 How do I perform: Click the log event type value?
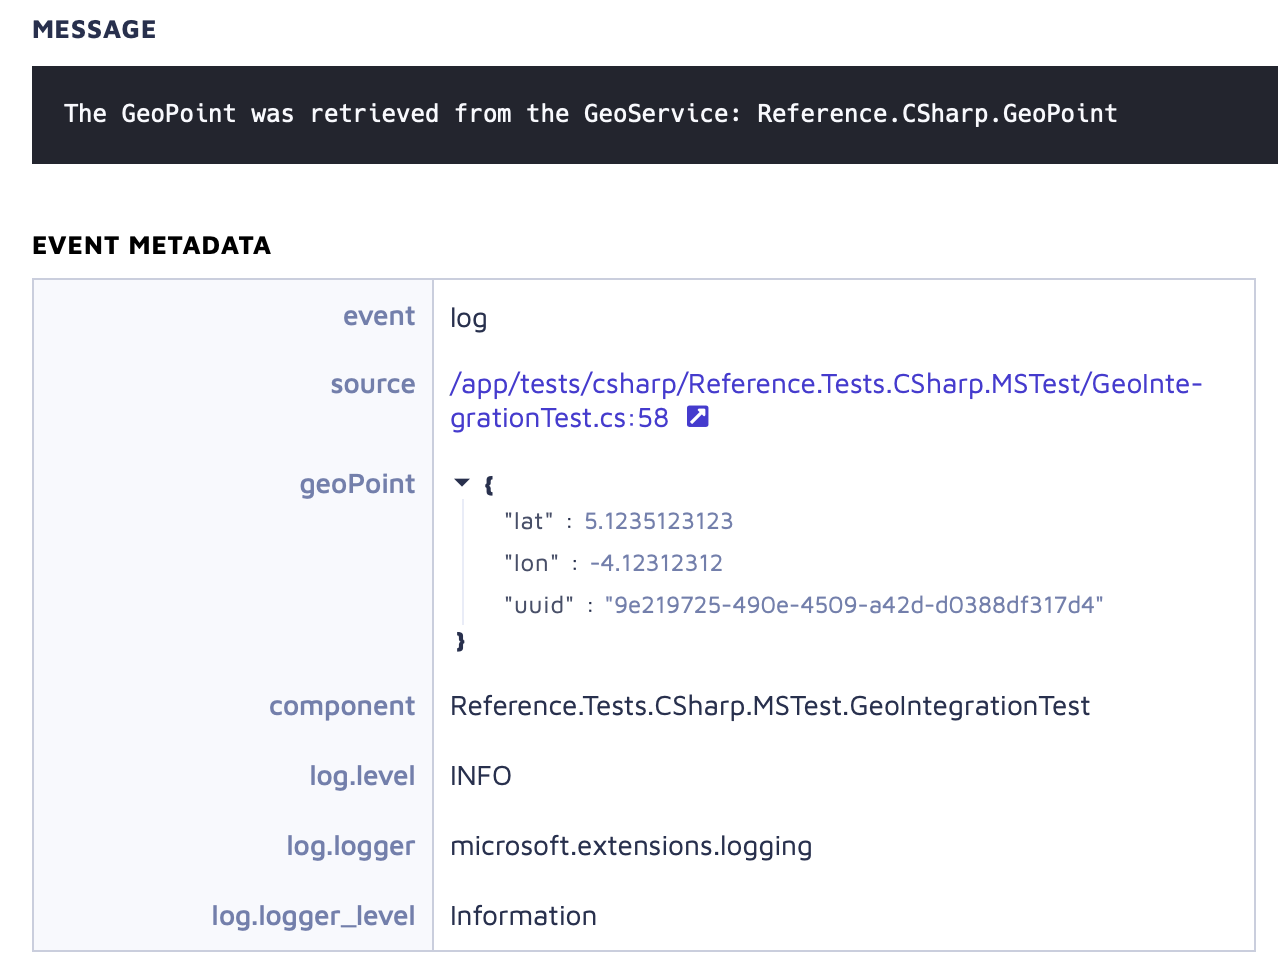[x=468, y=318]
